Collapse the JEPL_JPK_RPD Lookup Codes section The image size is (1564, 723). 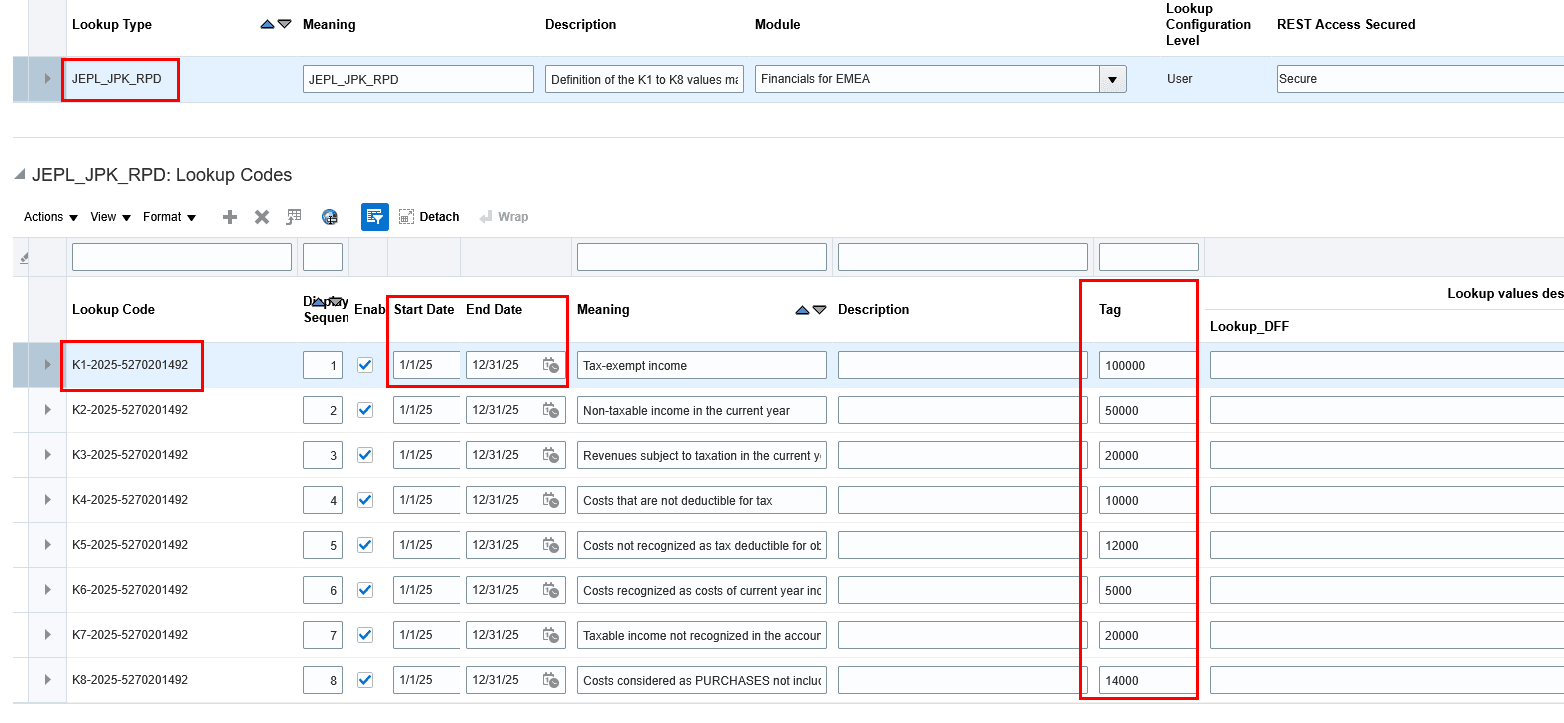20,176
